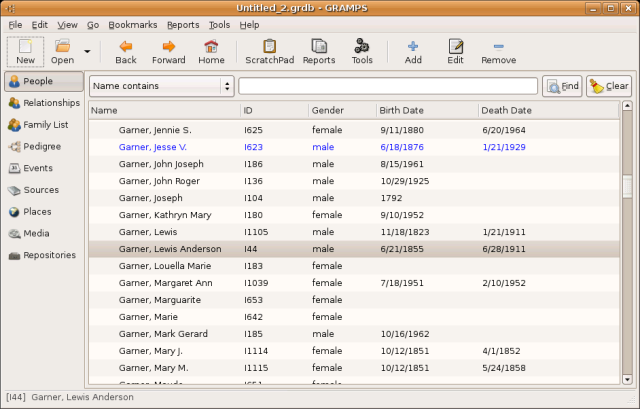Open the Reports toolbar icon

pos(318,51)
